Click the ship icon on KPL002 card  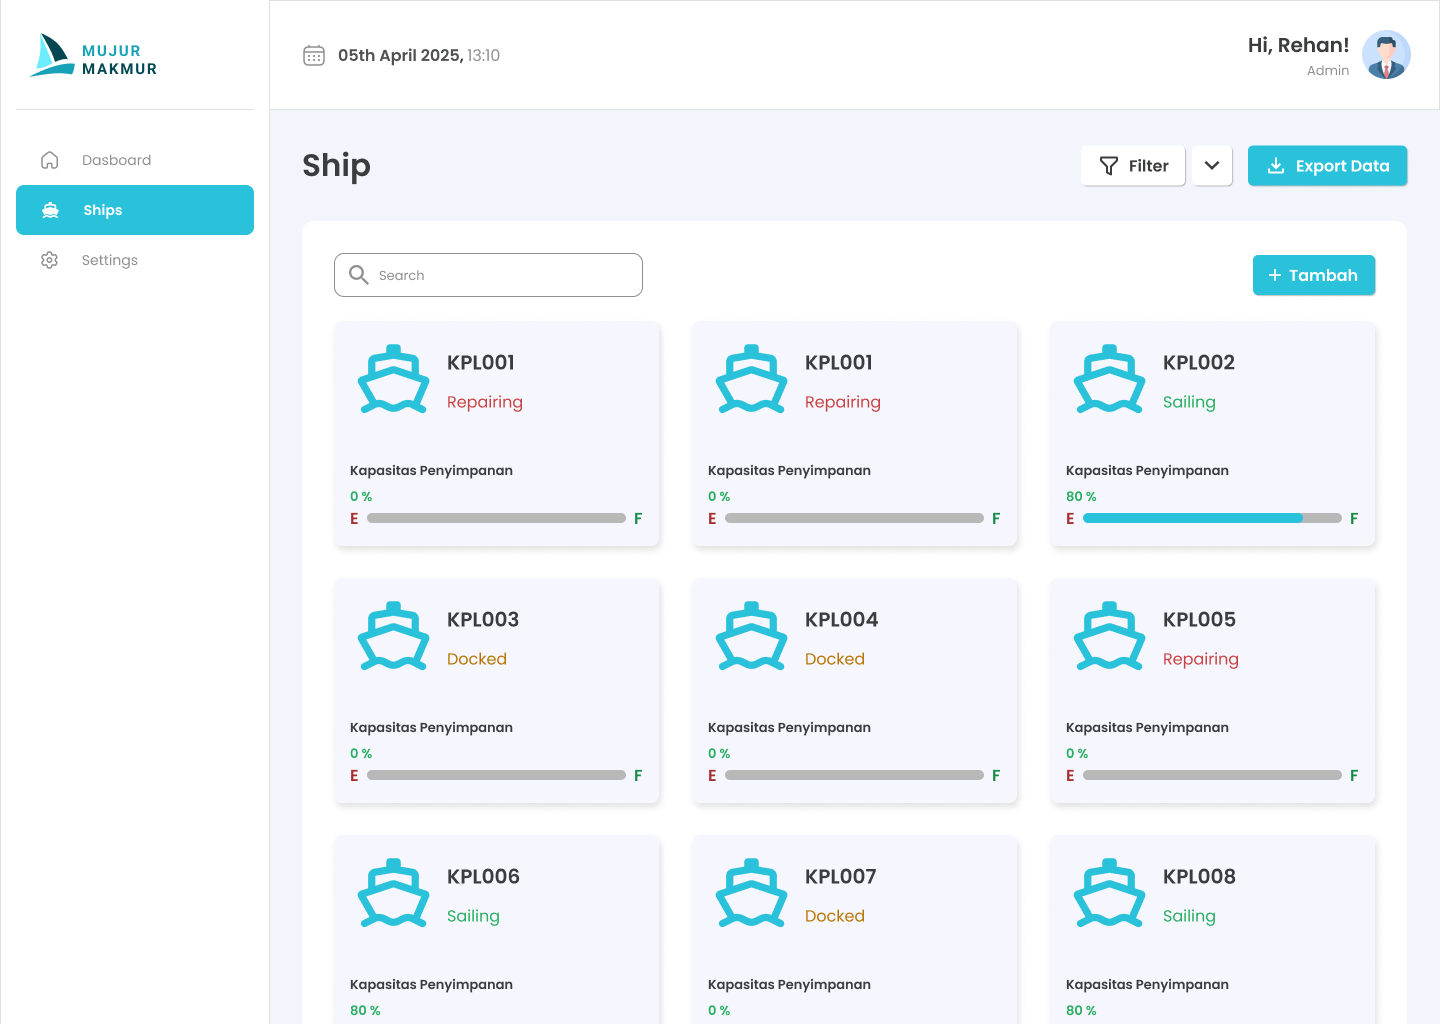[1110, 379]
